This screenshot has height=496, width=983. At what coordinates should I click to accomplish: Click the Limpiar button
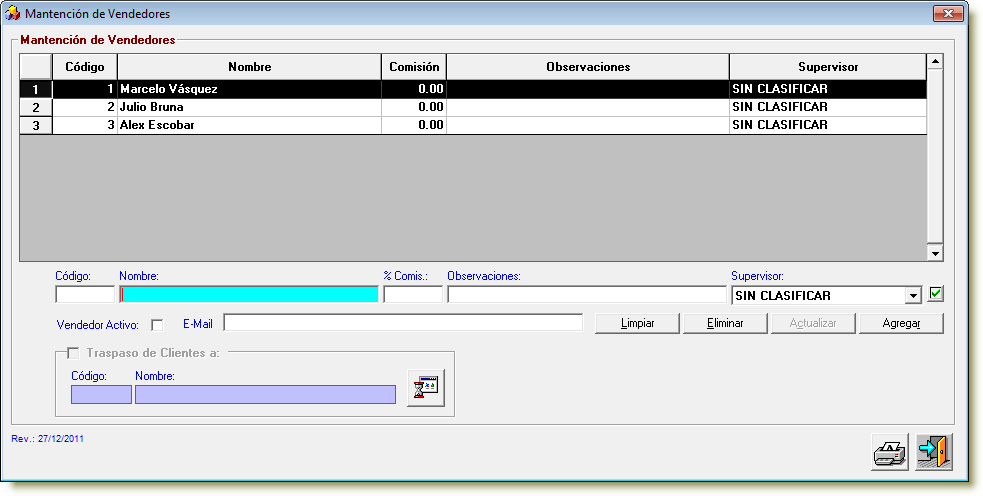click(637, 324)
